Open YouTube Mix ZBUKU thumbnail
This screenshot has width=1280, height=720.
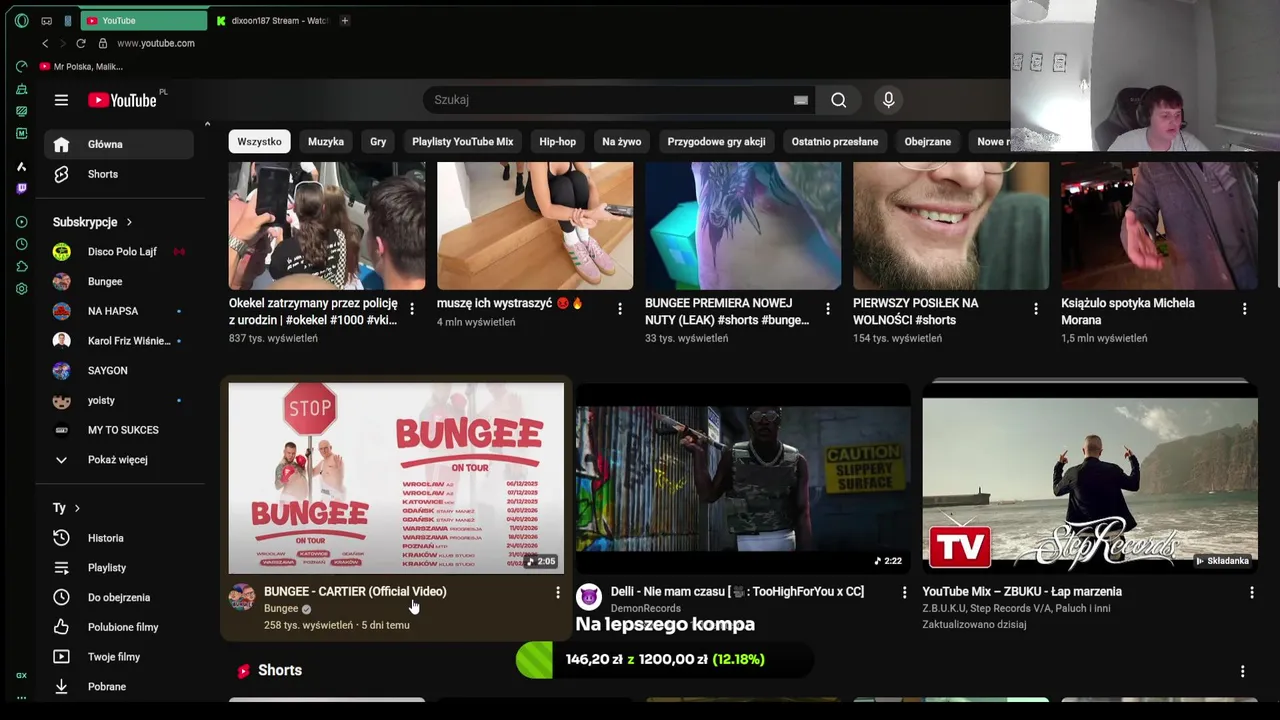coord(1090,478)
